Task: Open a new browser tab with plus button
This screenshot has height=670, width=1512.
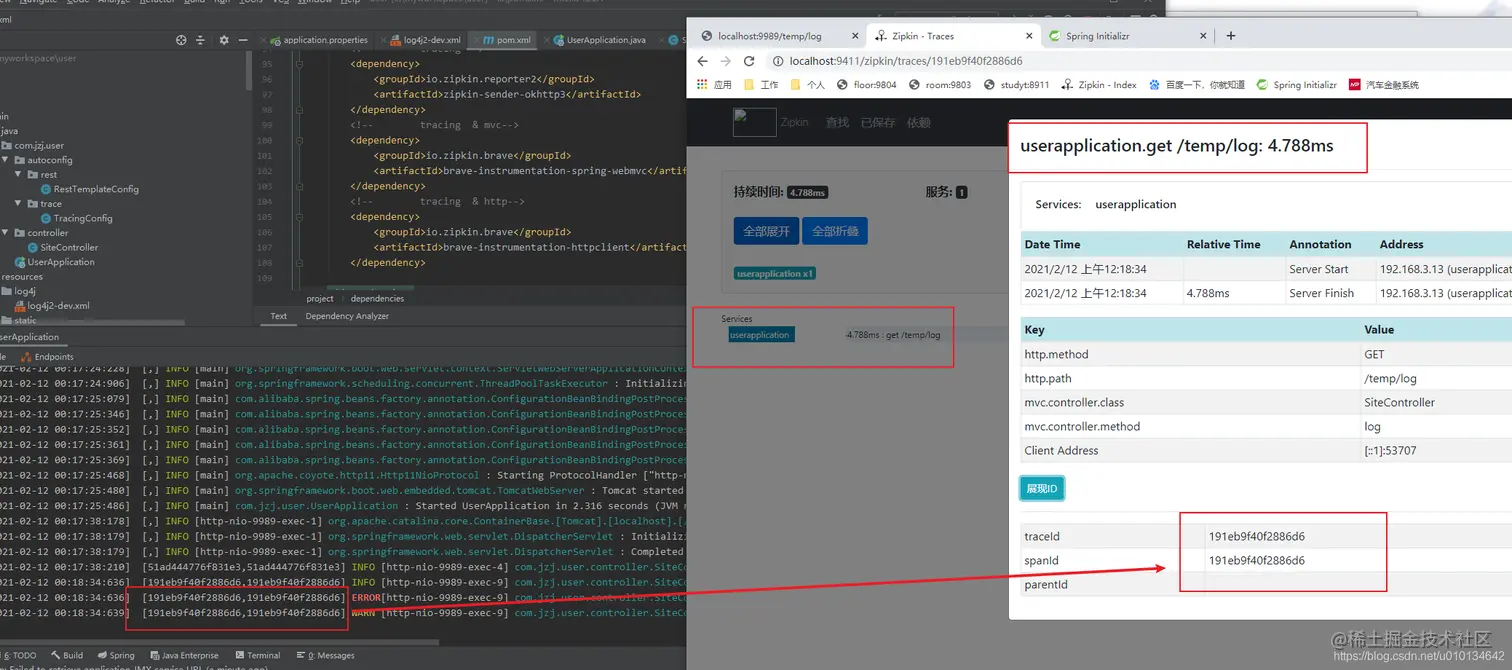Action: click(1231, 36)
